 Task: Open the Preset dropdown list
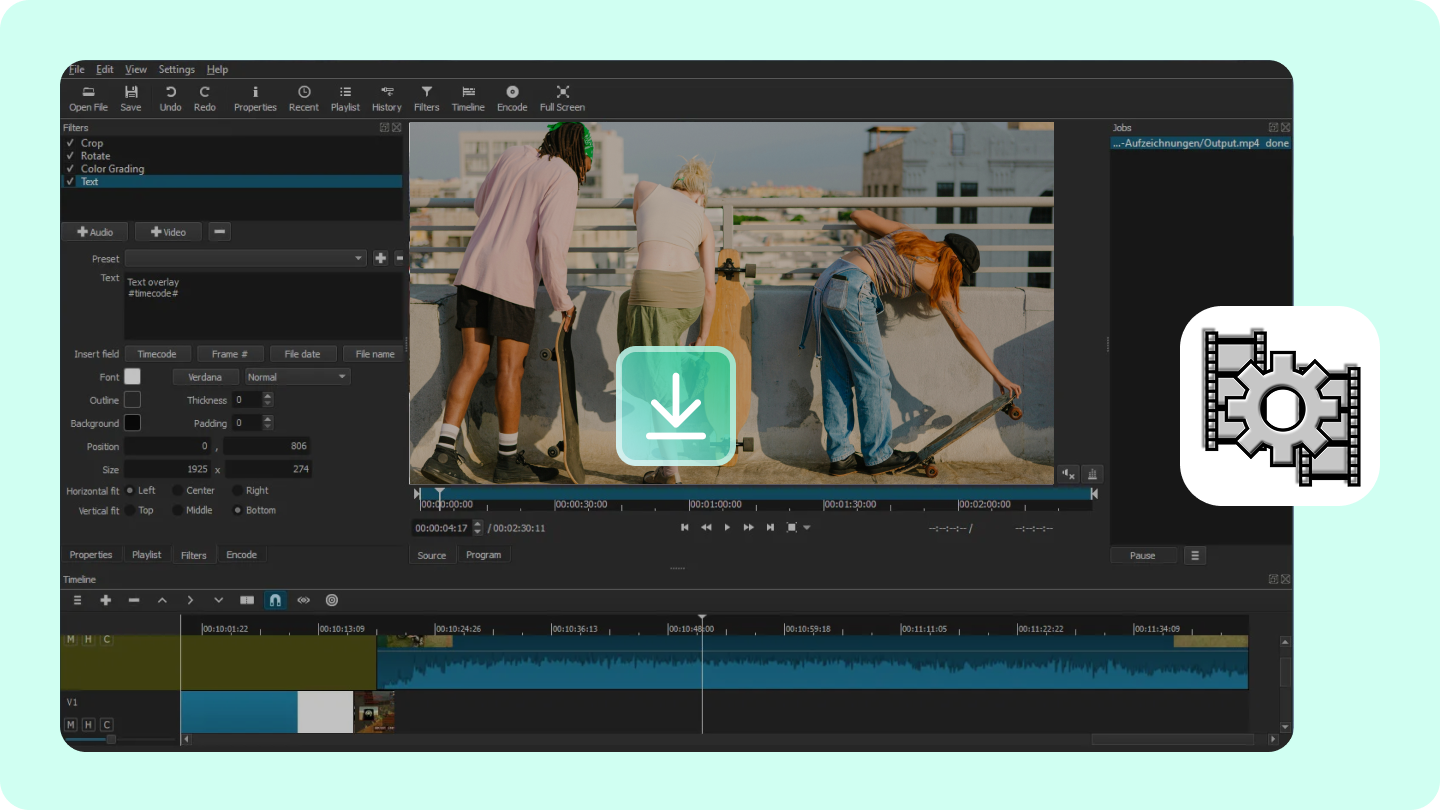[245, 258]
